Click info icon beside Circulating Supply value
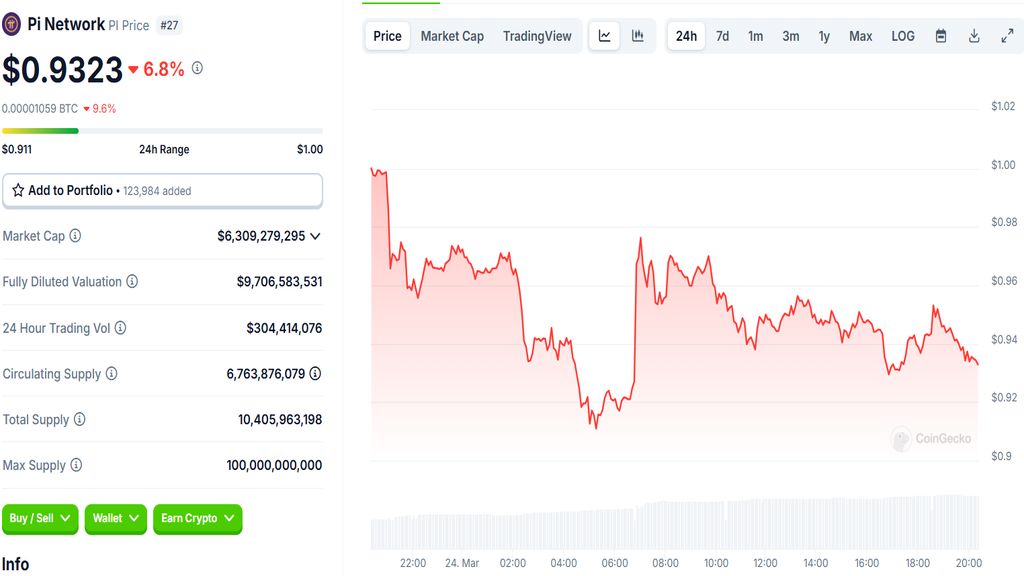This screenshot has width=1024, height=576. click(x=315, y=374)
